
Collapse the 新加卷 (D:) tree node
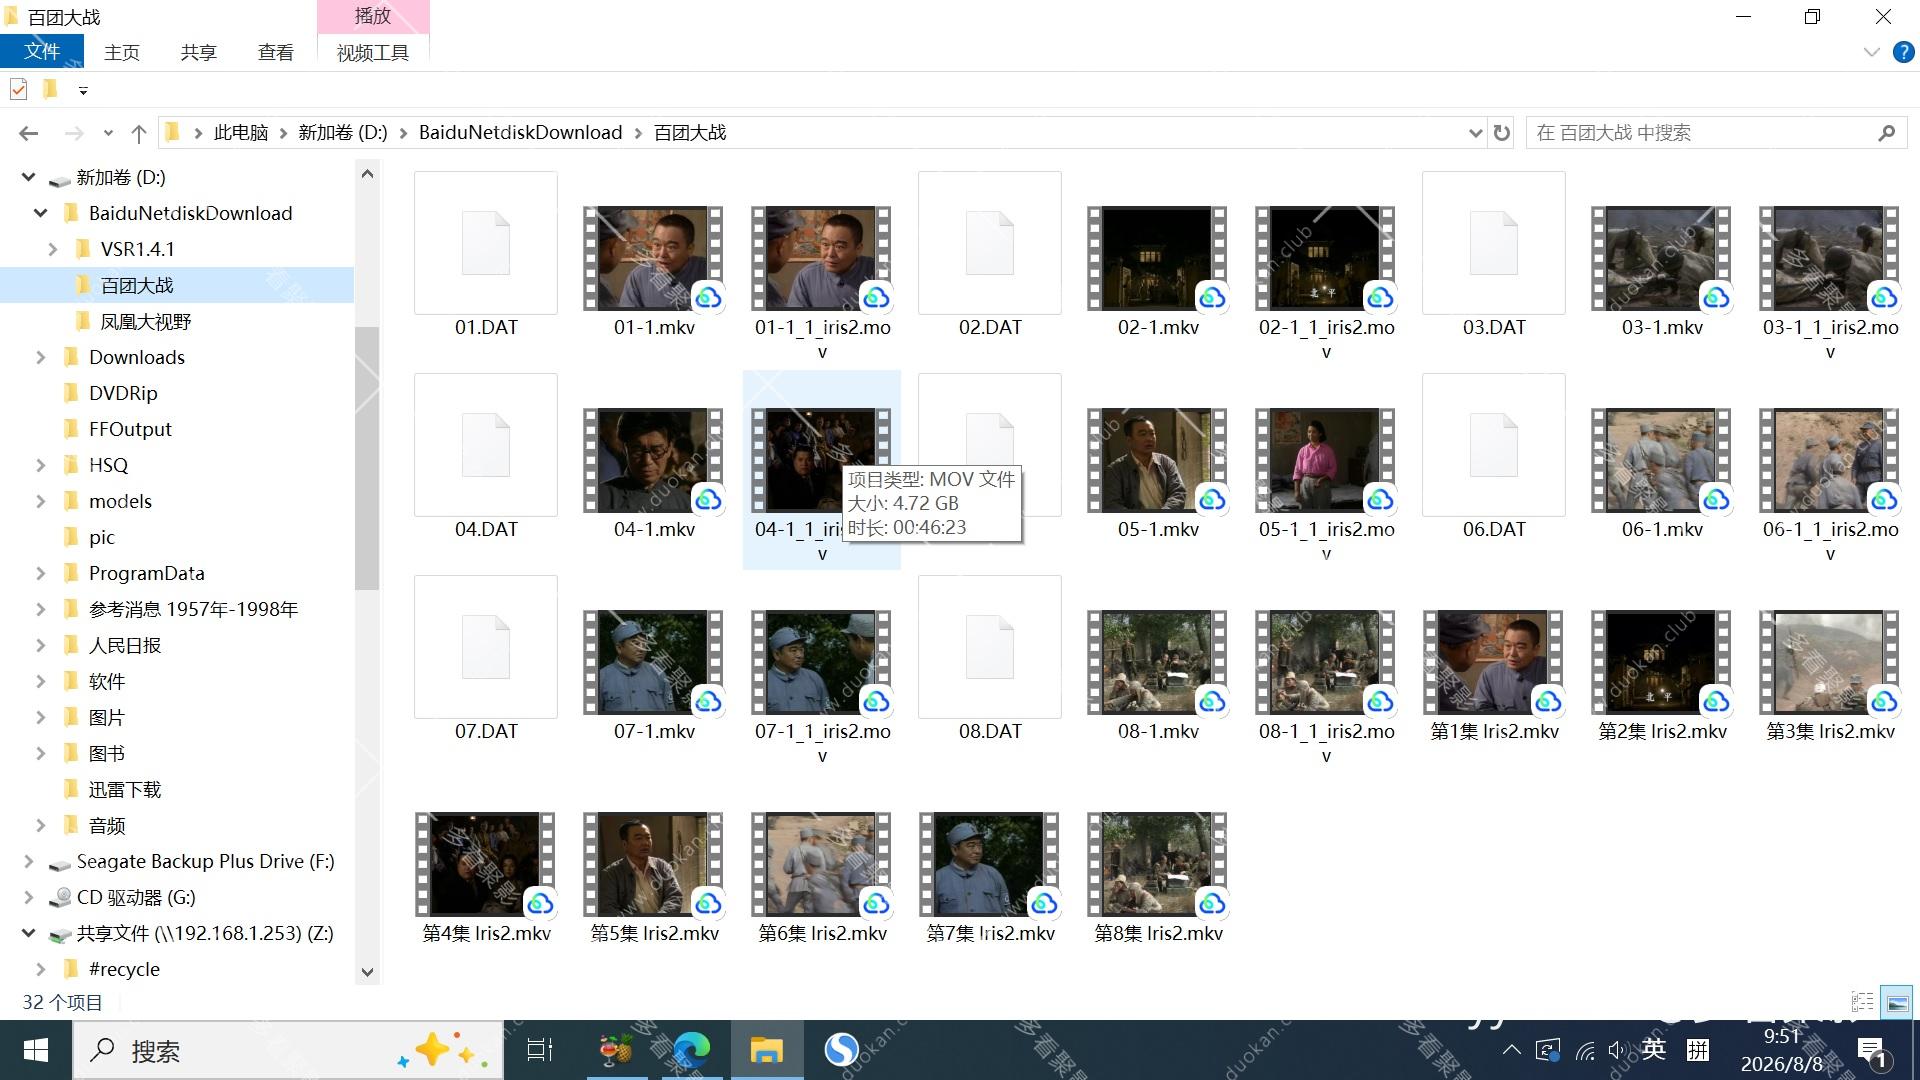coord(28,177)
